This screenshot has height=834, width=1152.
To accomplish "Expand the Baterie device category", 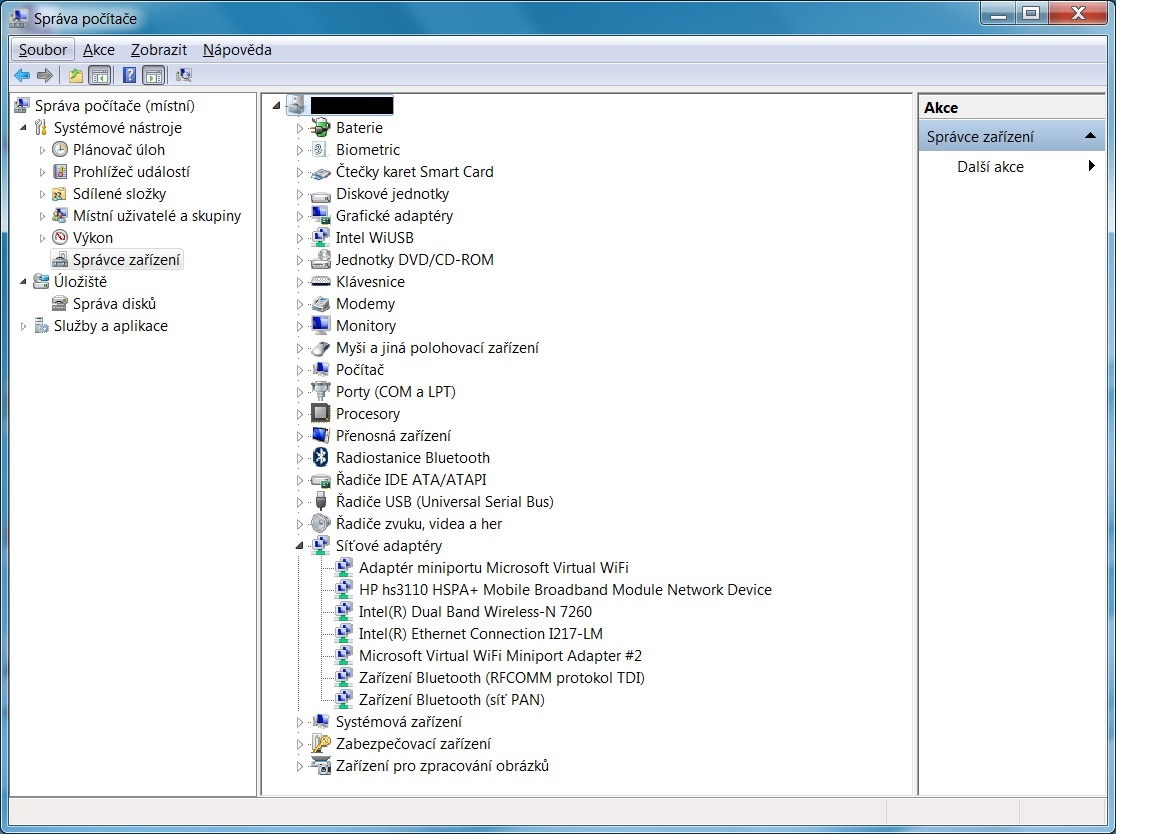I will 299,128.
